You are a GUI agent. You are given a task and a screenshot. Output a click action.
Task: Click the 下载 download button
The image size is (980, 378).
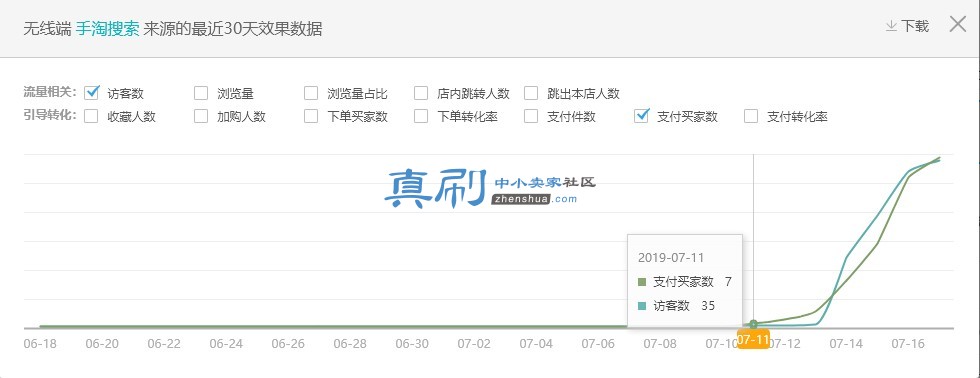pos(908,26)
